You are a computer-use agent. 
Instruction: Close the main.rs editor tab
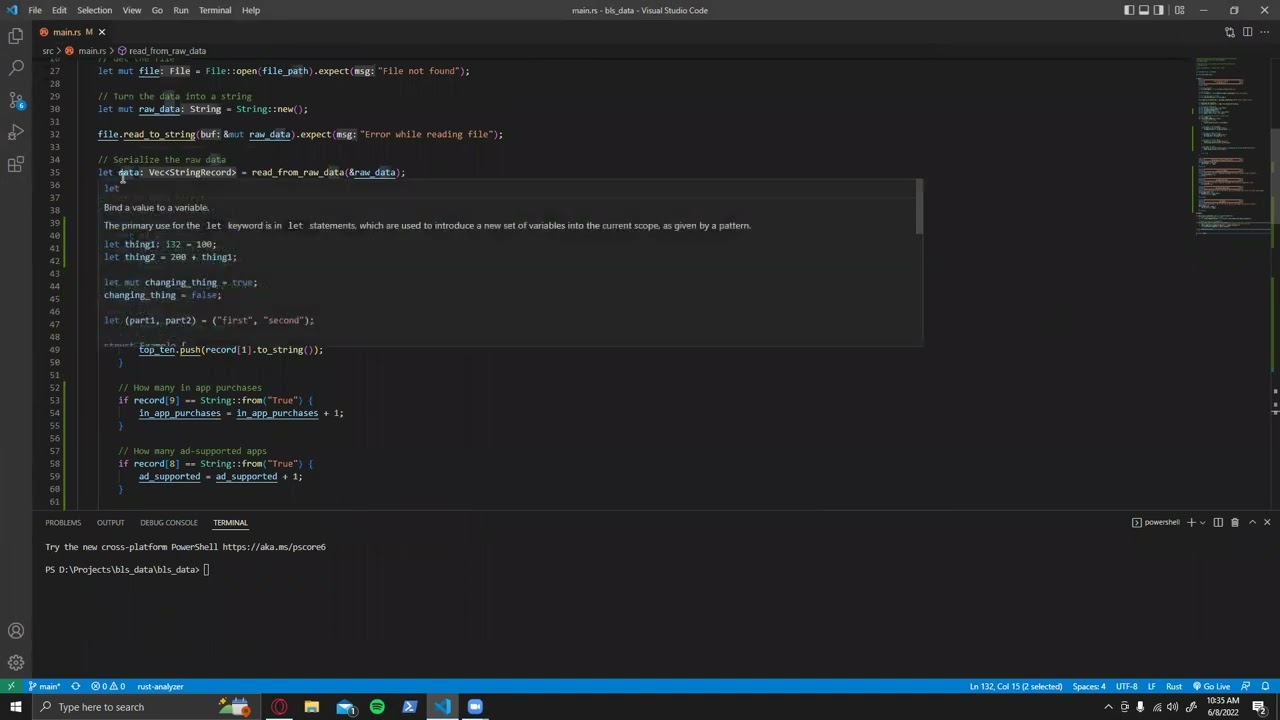(101, 32)
